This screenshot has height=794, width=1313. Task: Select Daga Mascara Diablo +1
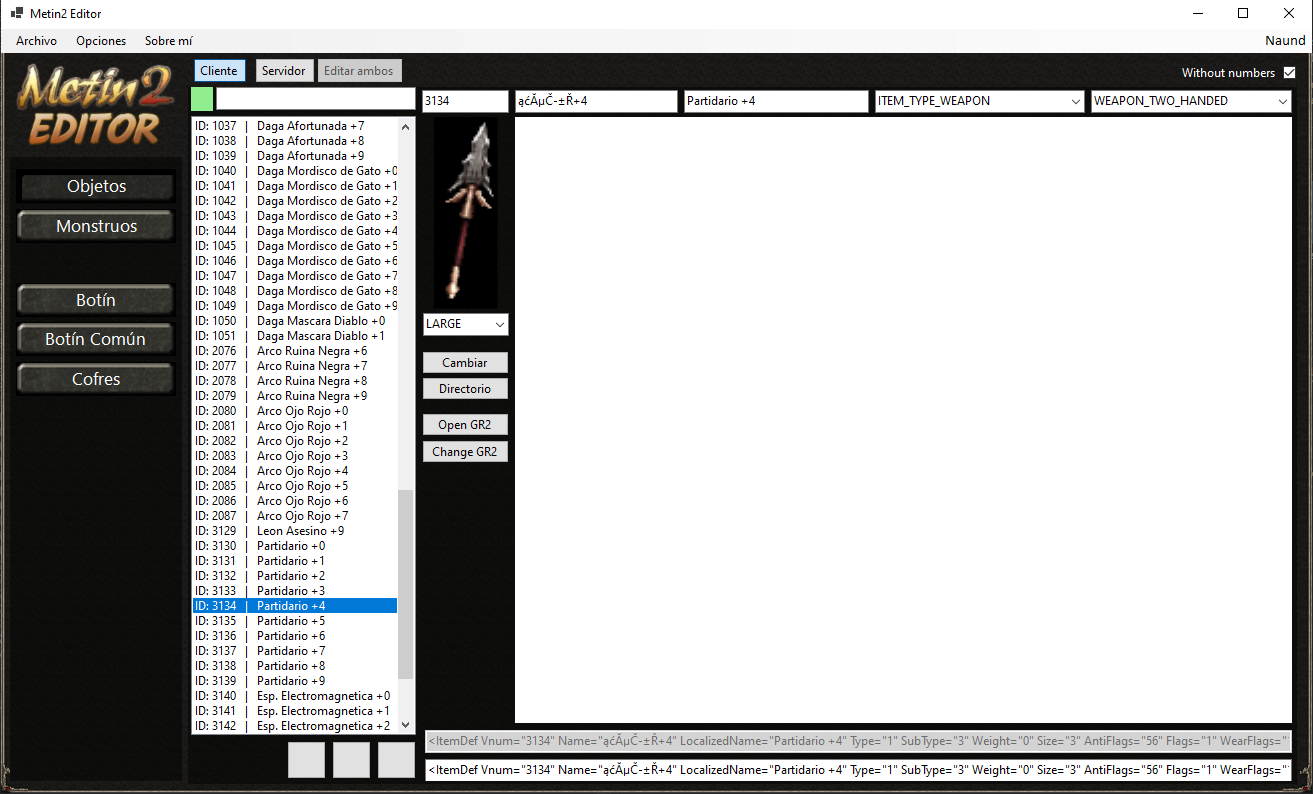coord(295,336)
